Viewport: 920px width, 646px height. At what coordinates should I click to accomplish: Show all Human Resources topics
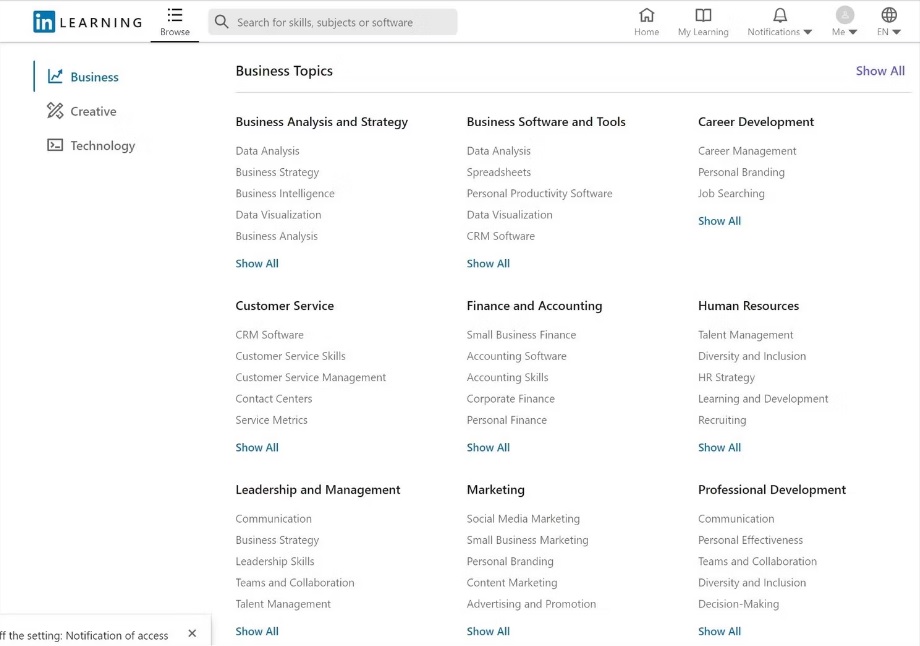(x=719, y=447)
